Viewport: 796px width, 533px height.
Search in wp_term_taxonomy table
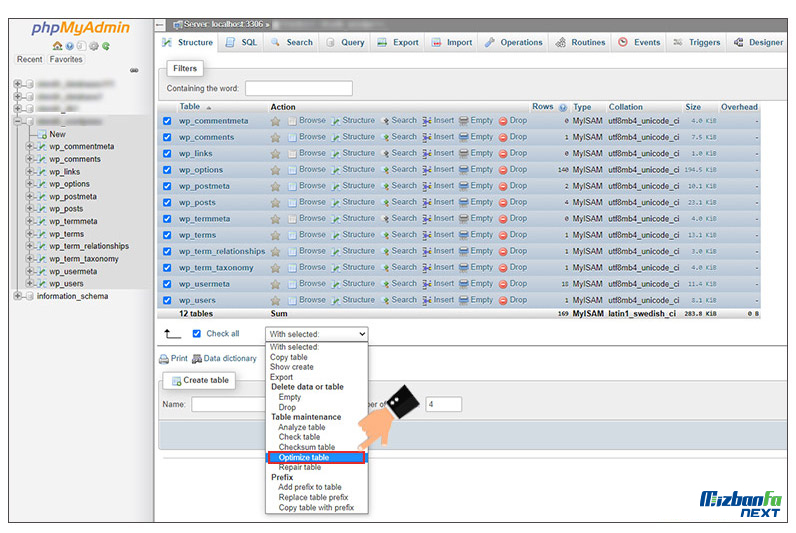(x=399, y=268)
